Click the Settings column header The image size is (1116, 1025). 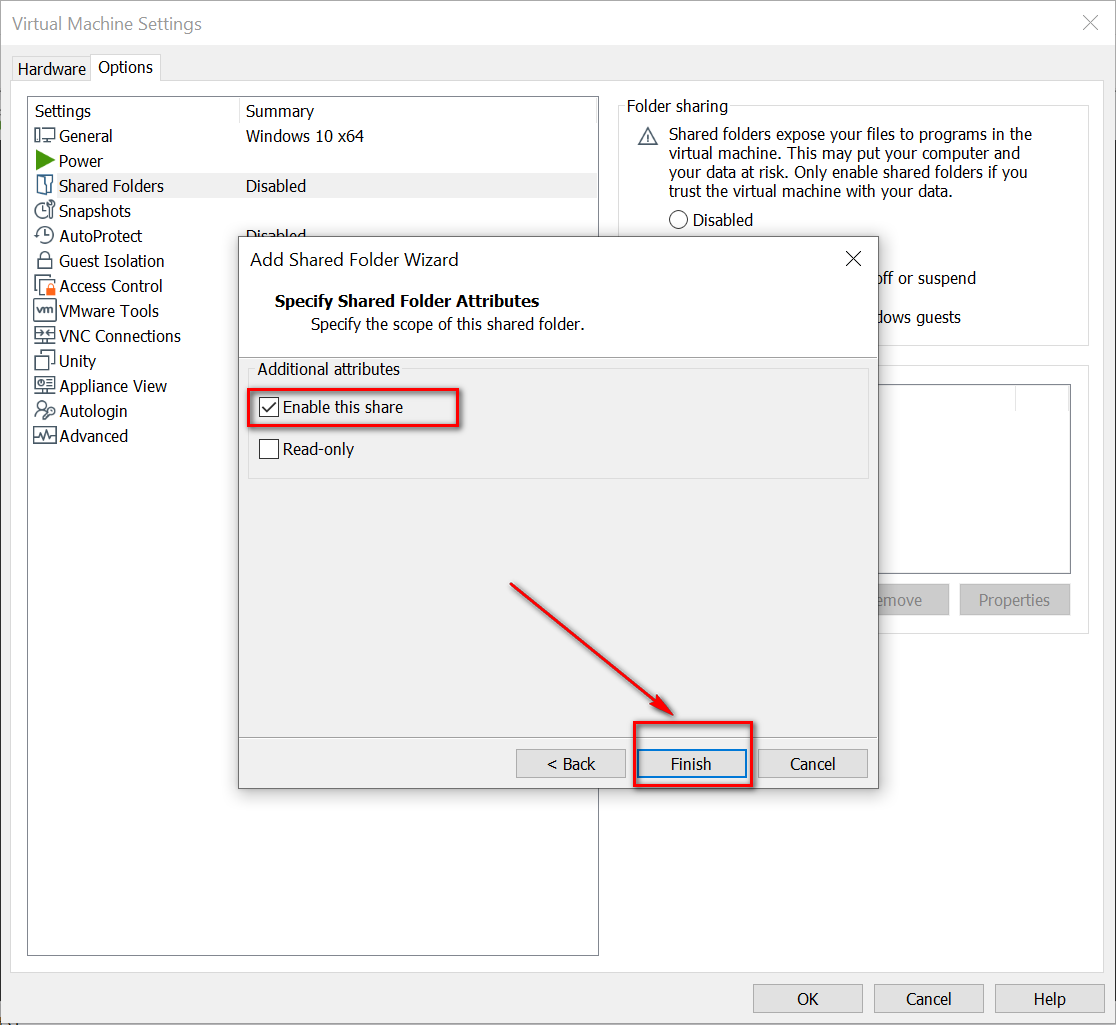click(x=63, y=111)
